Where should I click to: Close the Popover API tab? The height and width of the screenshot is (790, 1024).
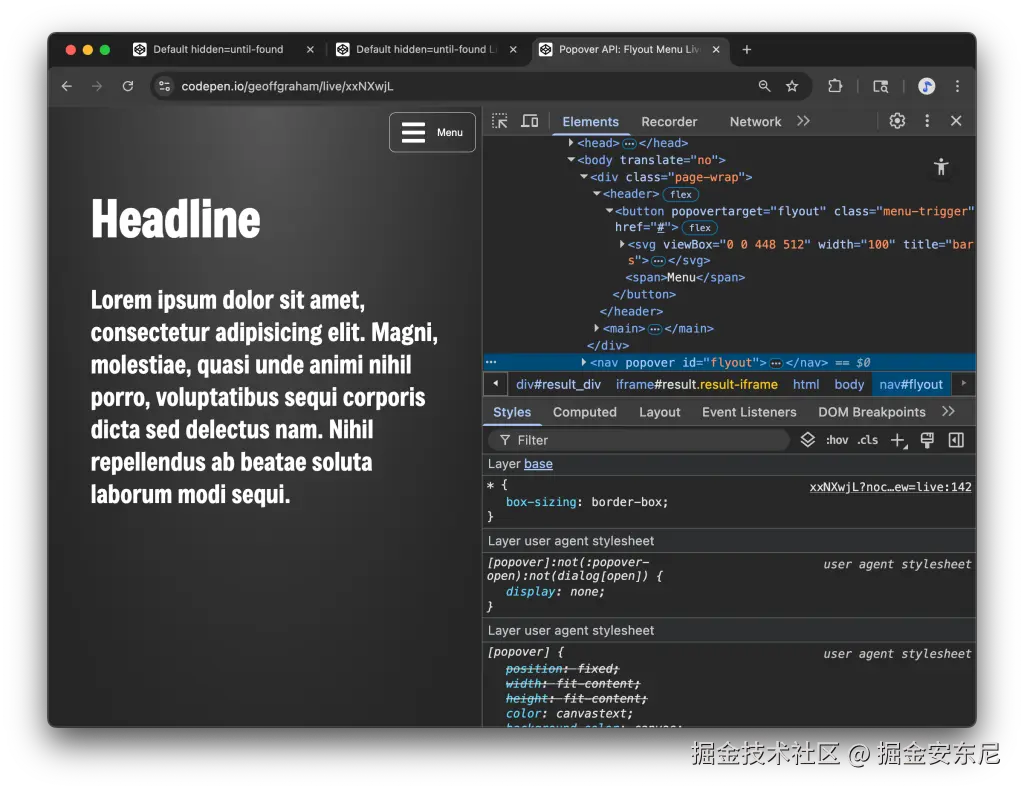[x=716, y=50]
